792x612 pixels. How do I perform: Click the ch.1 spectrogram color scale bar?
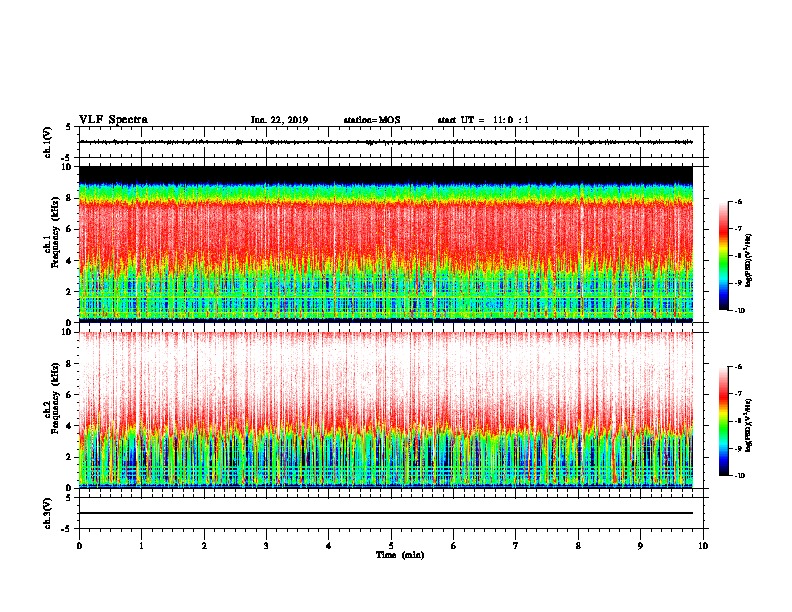point(724,256)
